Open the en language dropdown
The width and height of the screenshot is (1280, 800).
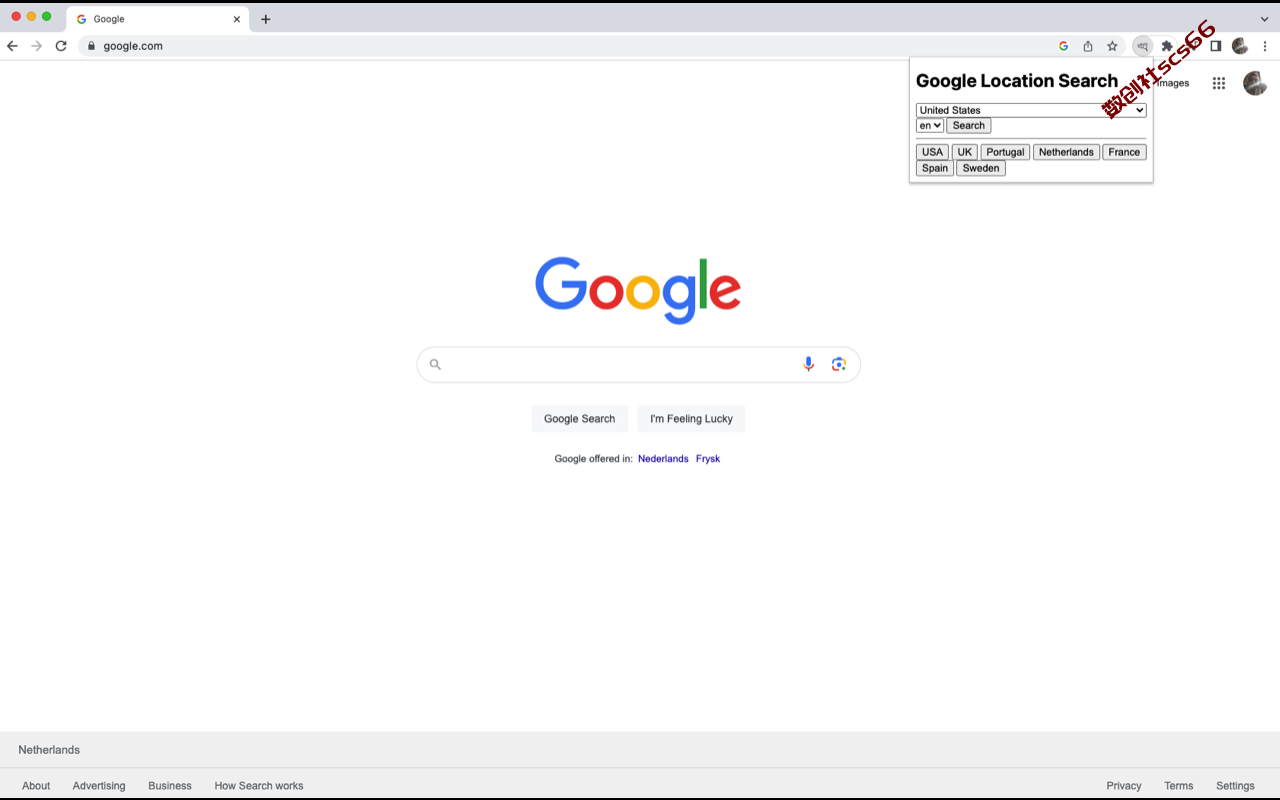pyautogui.click(x=930, y=126)
